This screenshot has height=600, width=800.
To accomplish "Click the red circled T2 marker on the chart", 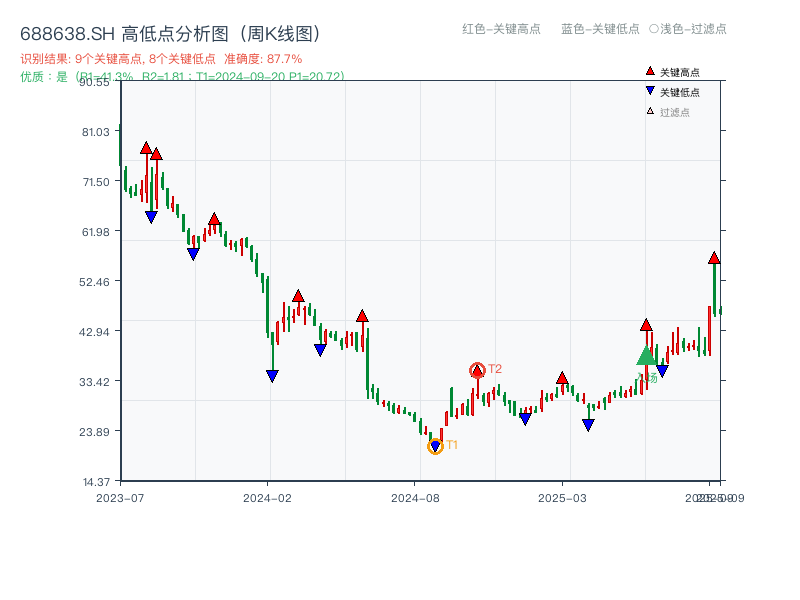I will pyautogui.click(x=478, y=368).
